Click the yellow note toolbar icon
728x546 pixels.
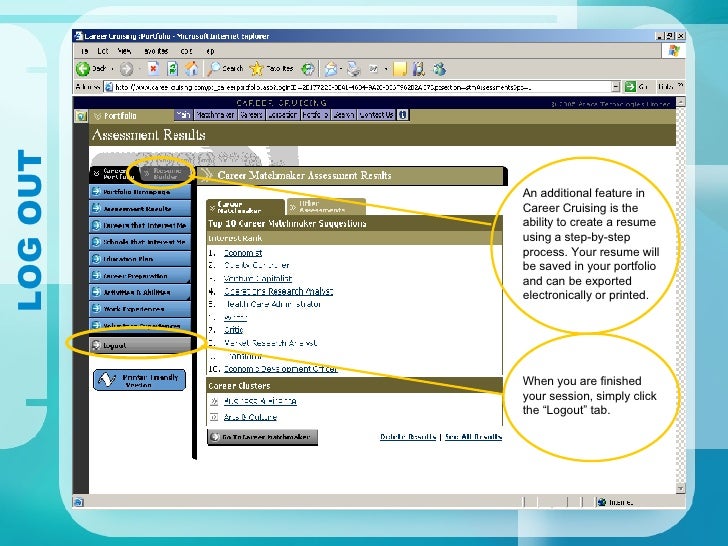click(400, 69)
